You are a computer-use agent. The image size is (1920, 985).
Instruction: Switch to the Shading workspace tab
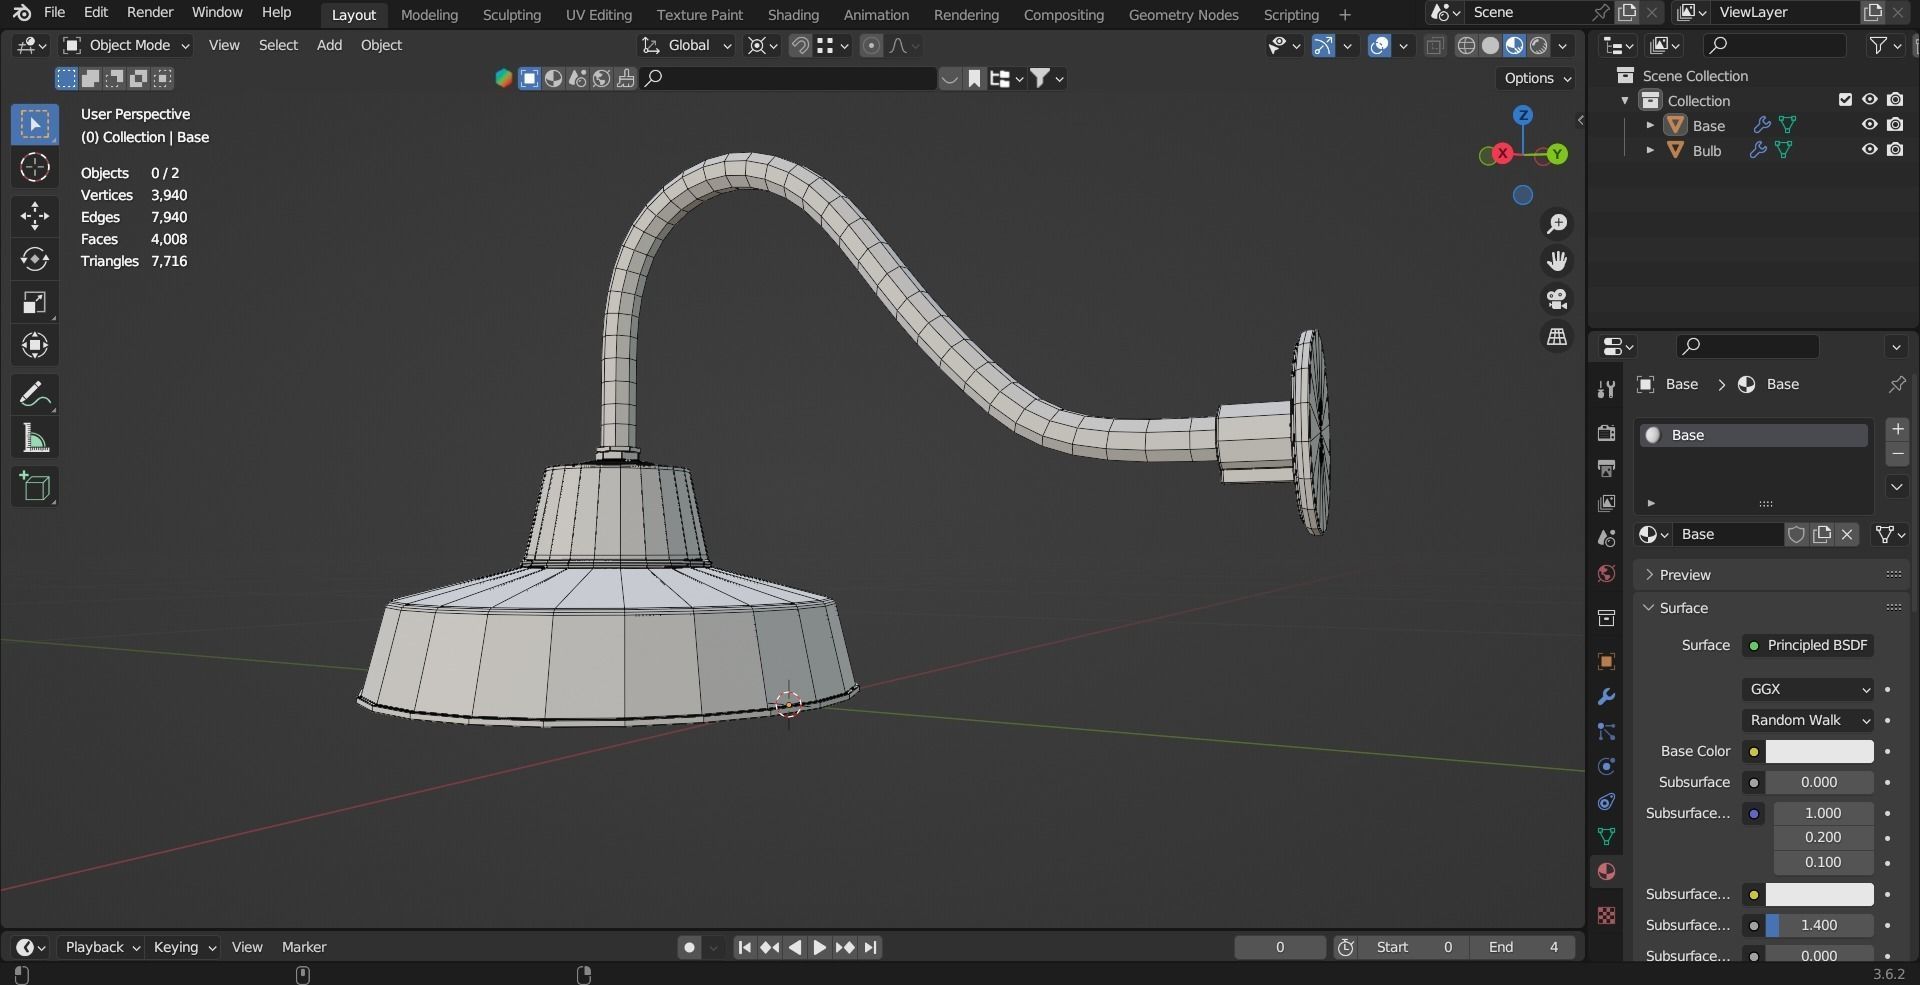(792, 15)
